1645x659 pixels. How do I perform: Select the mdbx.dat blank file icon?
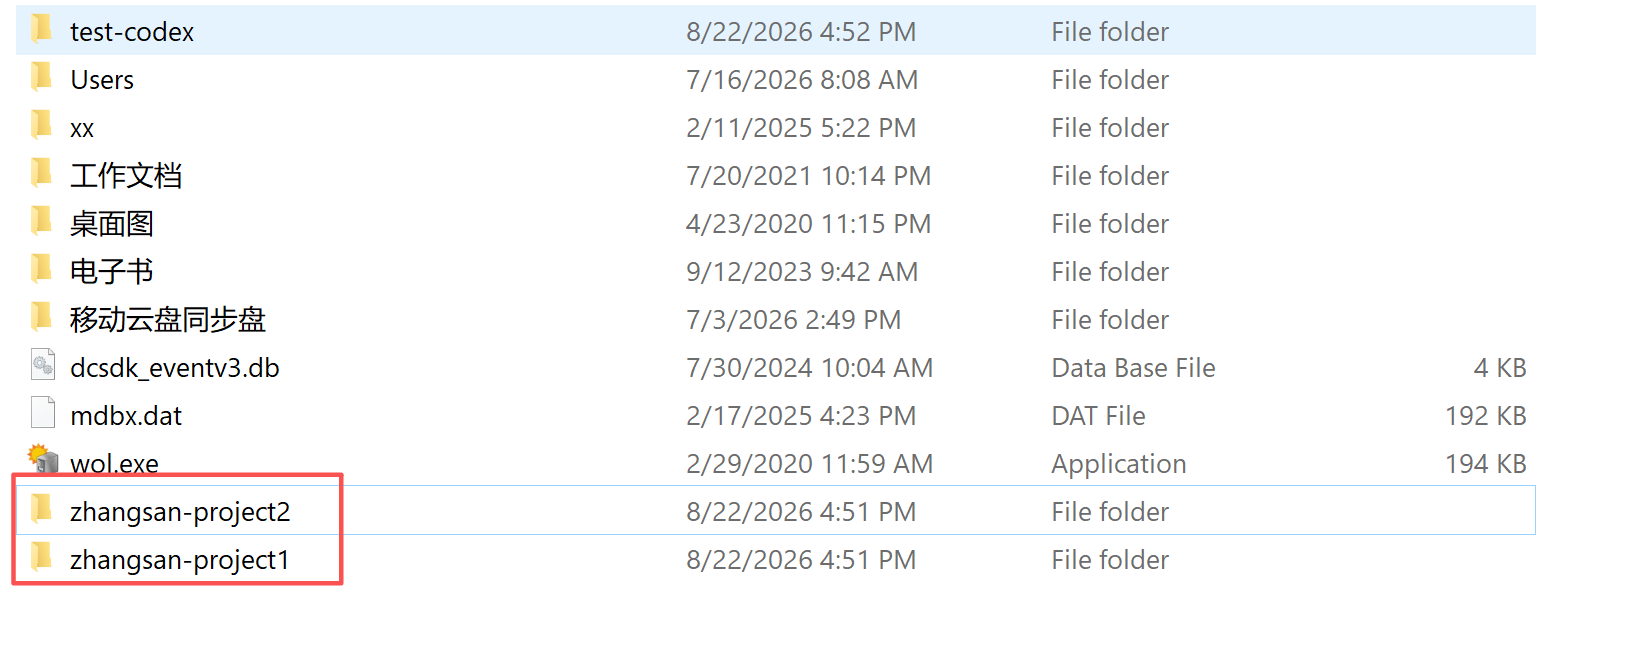[43, 414]
